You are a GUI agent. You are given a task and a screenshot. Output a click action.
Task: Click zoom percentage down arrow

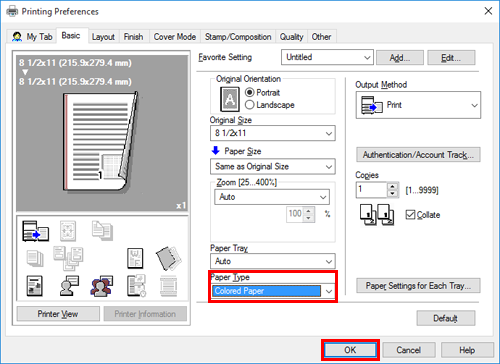309,218
